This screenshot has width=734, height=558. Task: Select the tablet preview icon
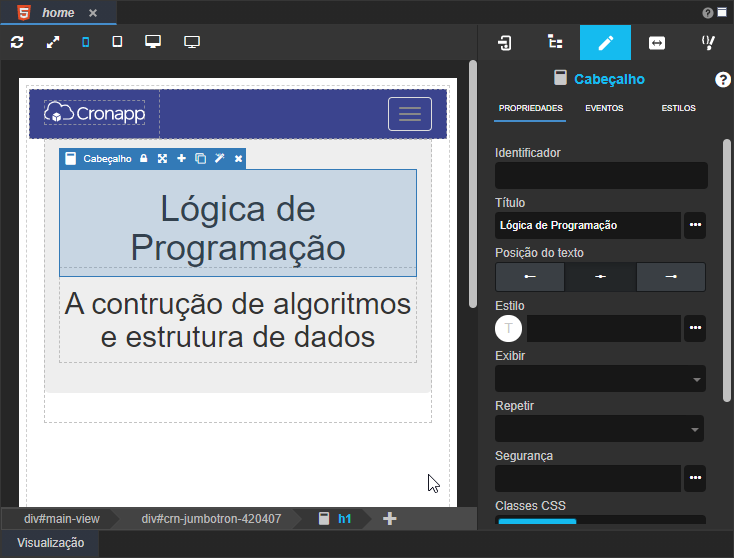point(117,42)
